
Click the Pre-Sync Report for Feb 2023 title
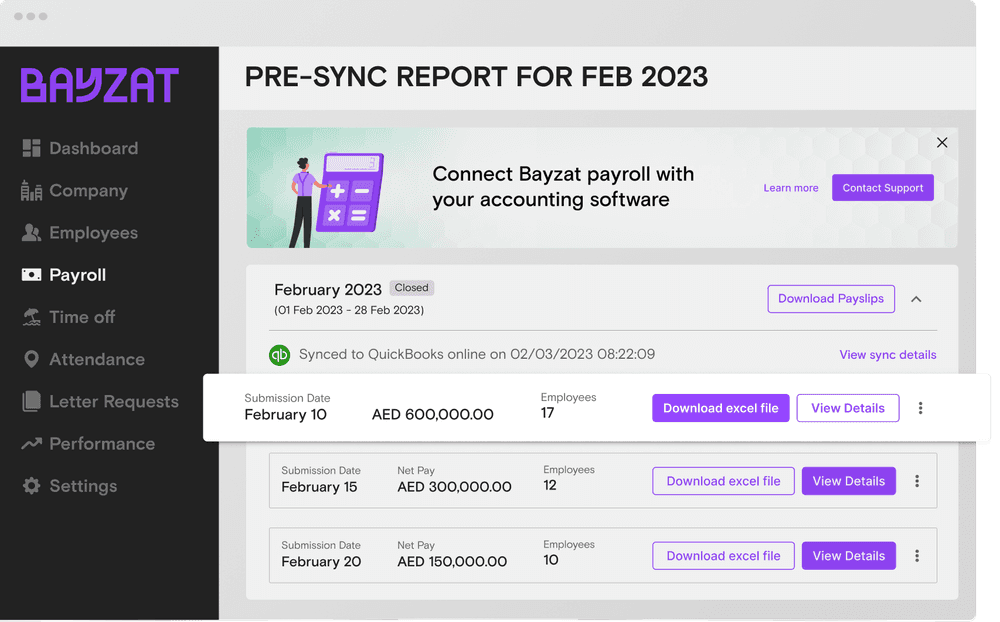click(476, 77)
